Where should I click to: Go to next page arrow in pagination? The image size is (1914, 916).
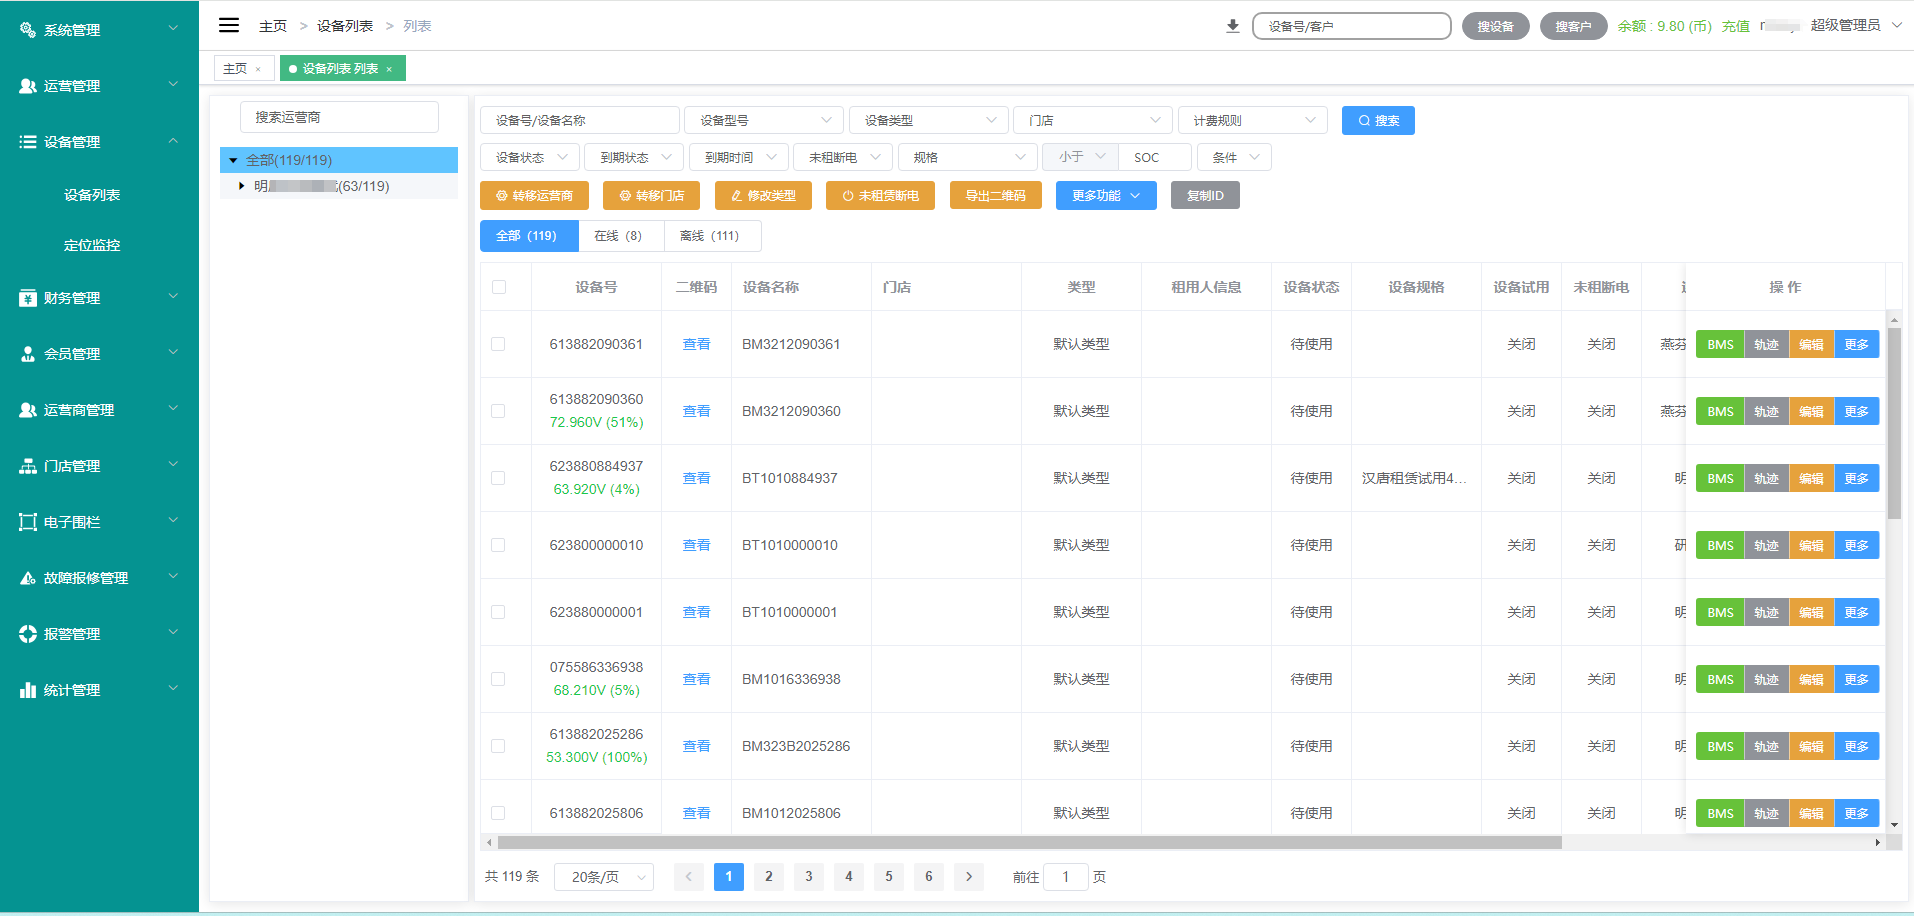pos(969,877)
